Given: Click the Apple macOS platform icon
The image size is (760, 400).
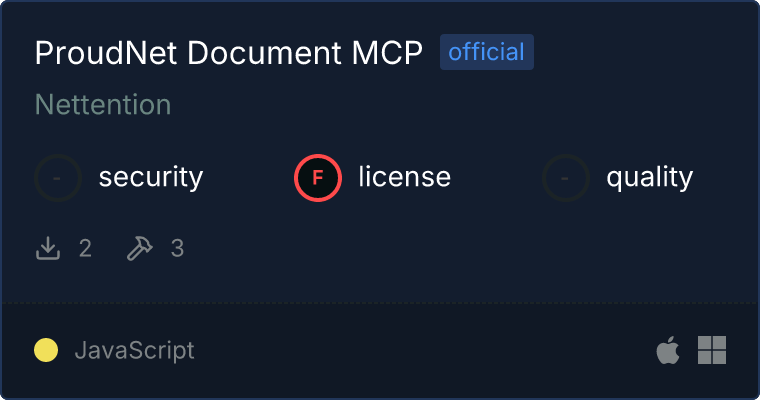Looking at the screenshot, I should pyautogui.click(x=668, y=350).
